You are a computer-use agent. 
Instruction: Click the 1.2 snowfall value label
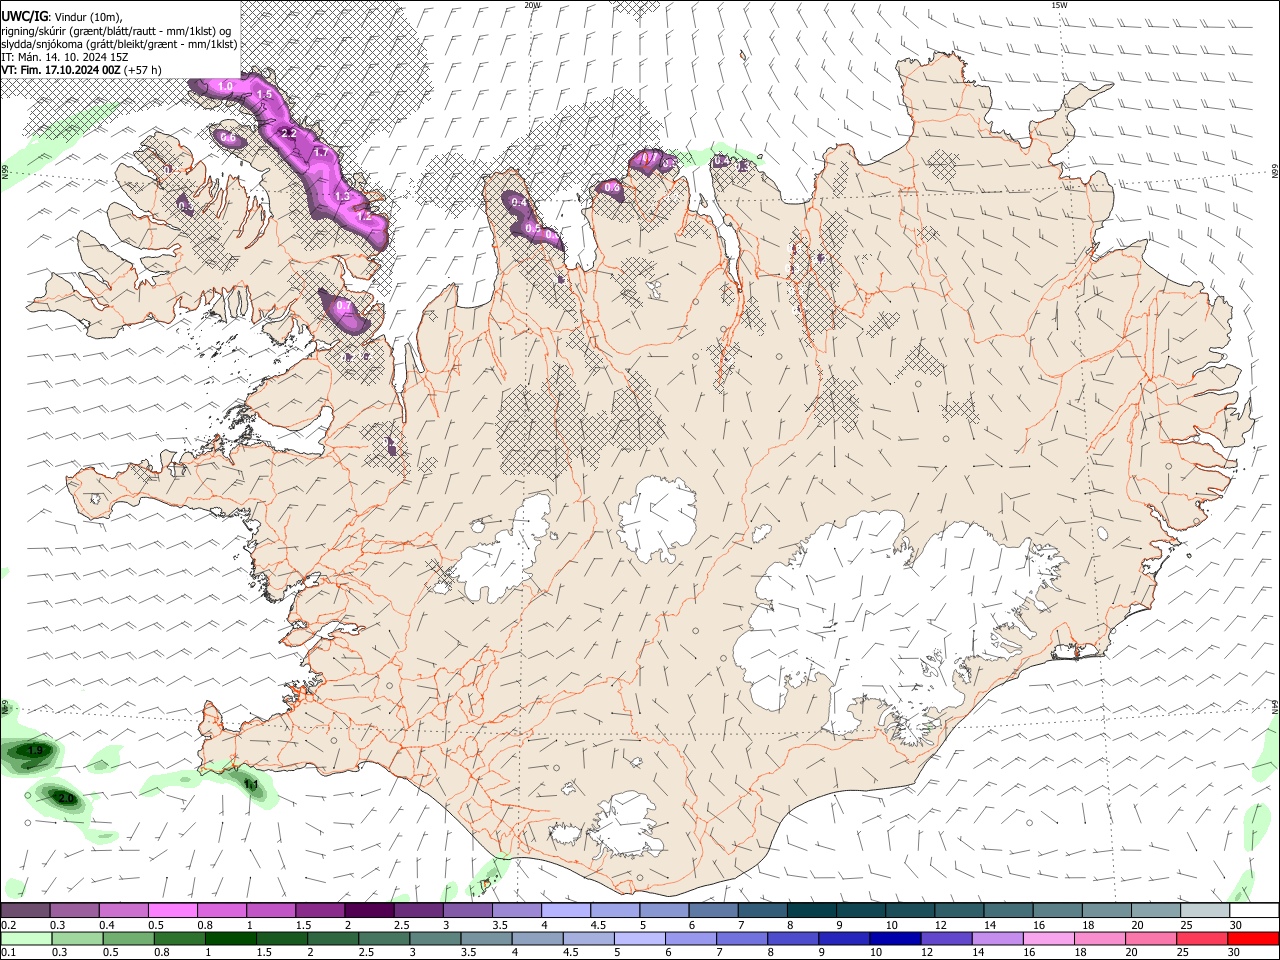point(363,216)
